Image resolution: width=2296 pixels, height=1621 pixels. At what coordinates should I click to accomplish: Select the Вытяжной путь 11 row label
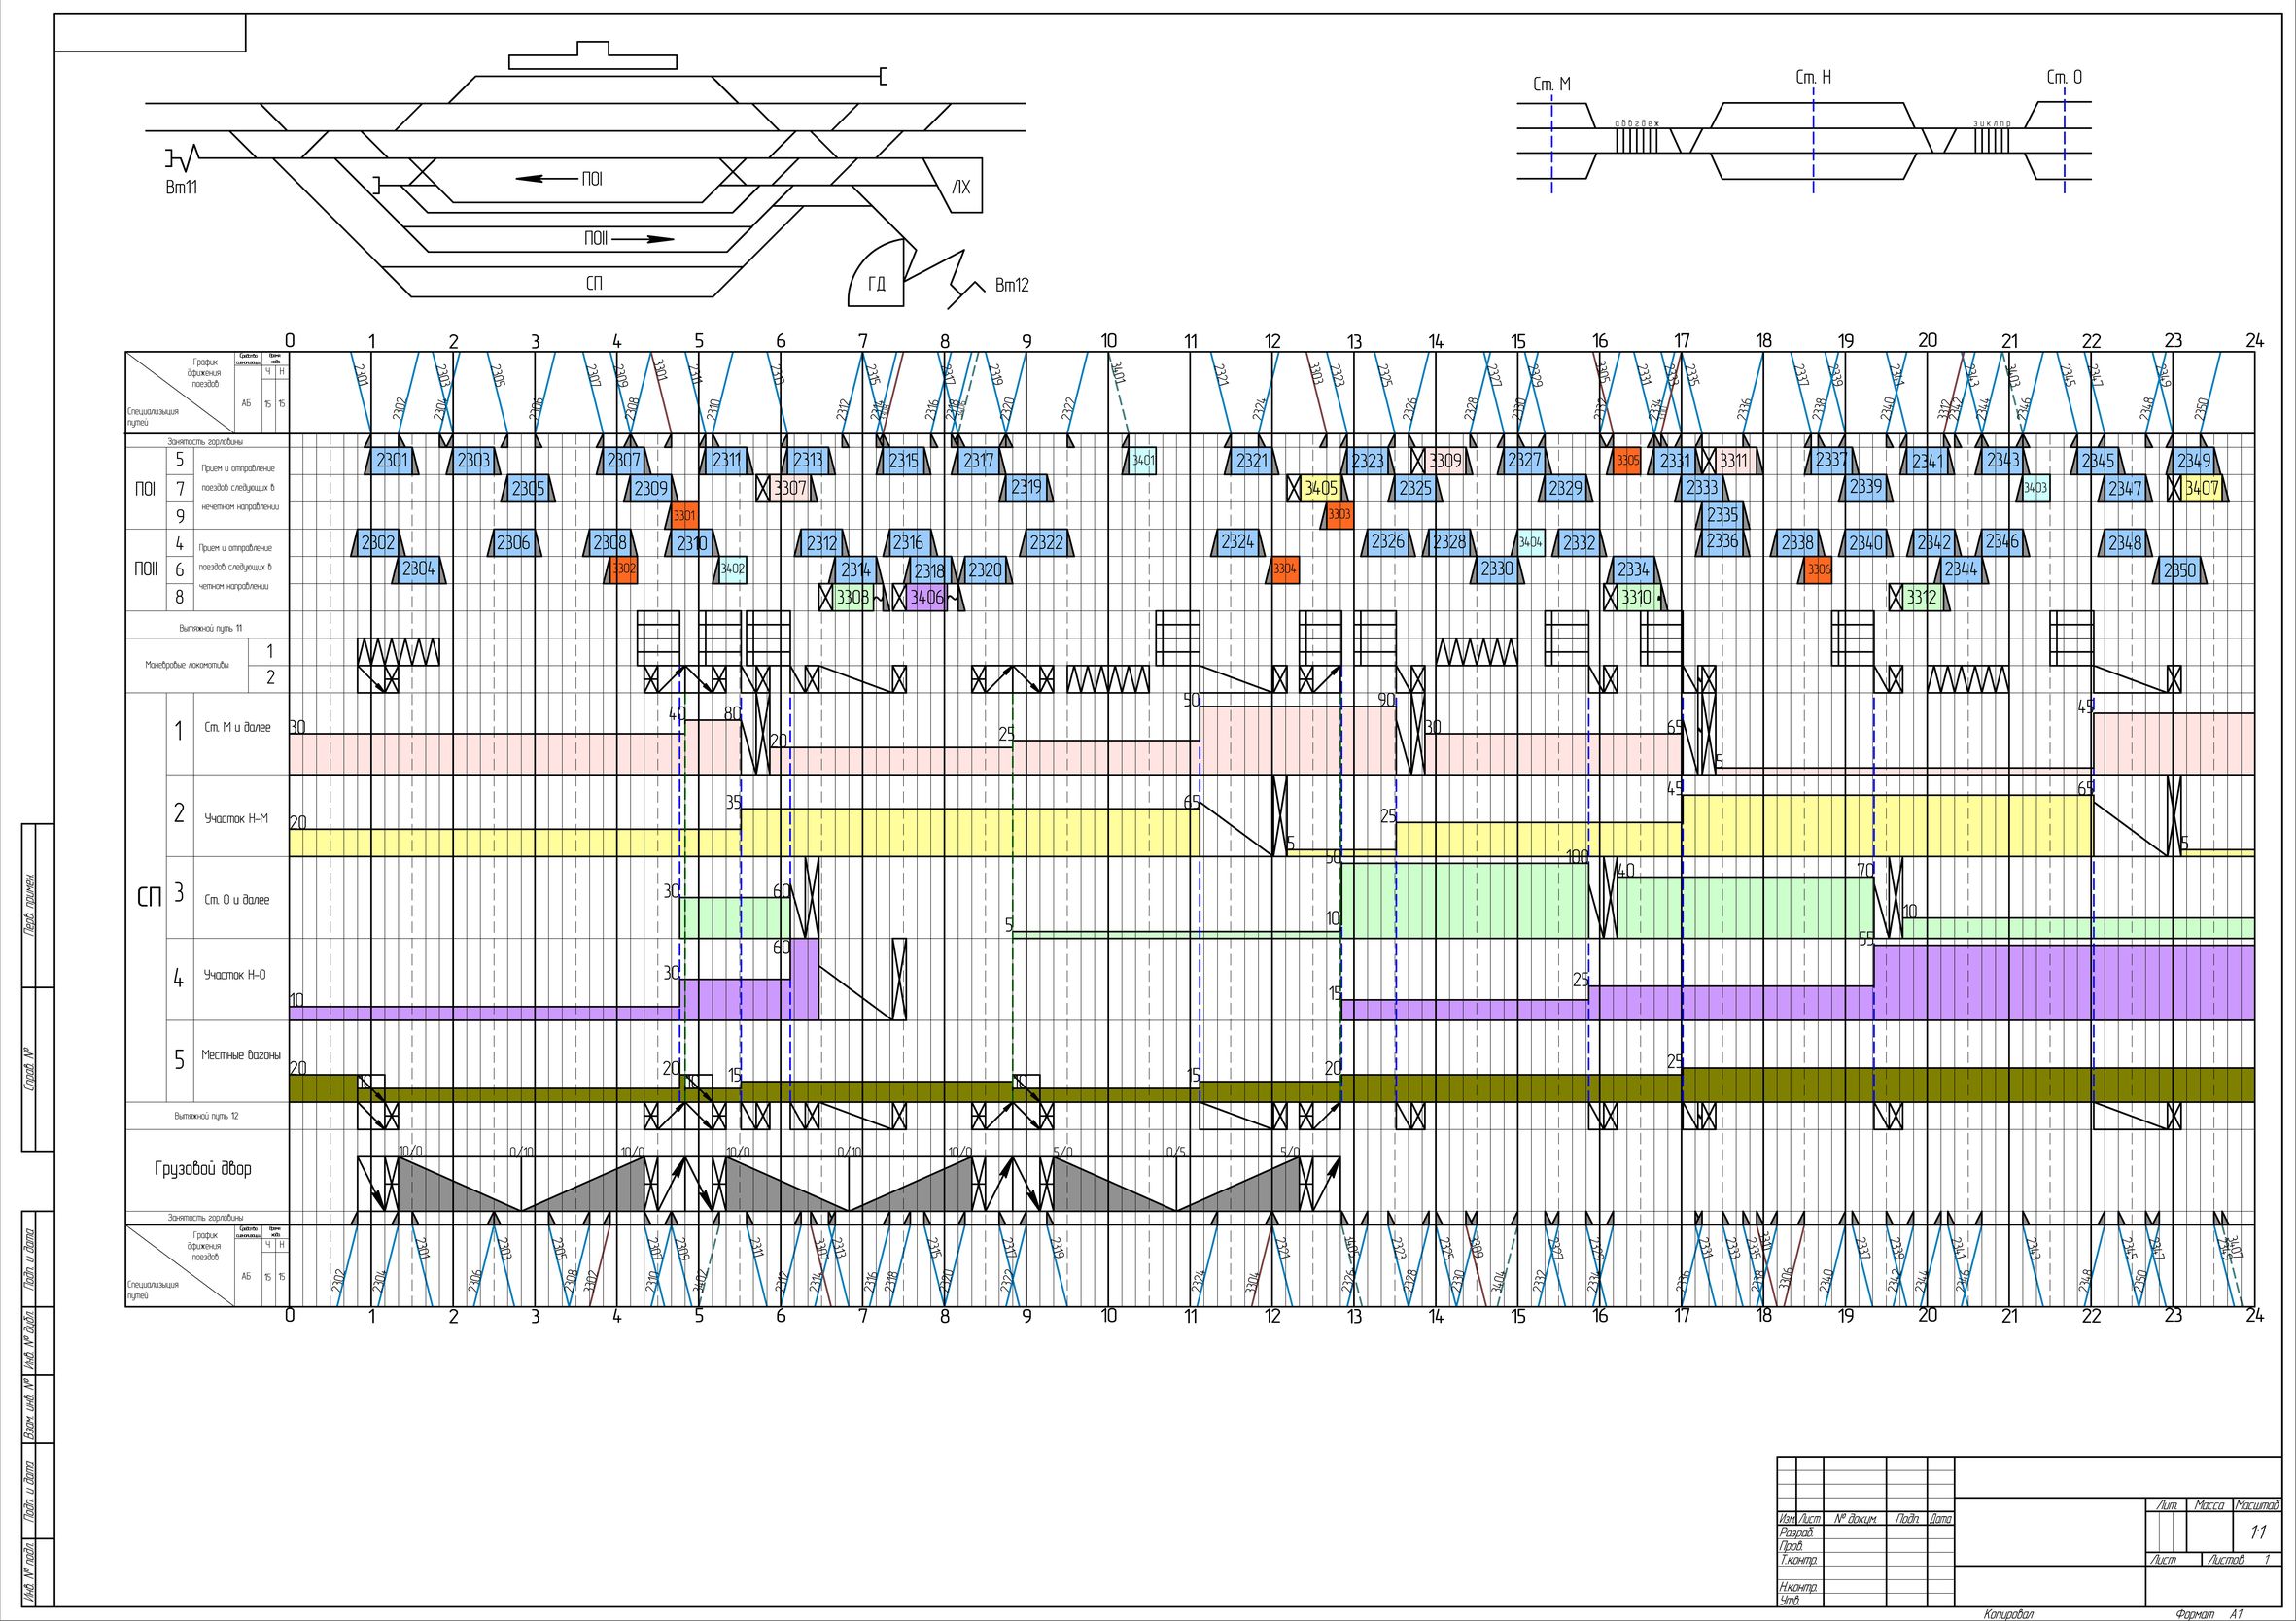[x=210, y=628]
